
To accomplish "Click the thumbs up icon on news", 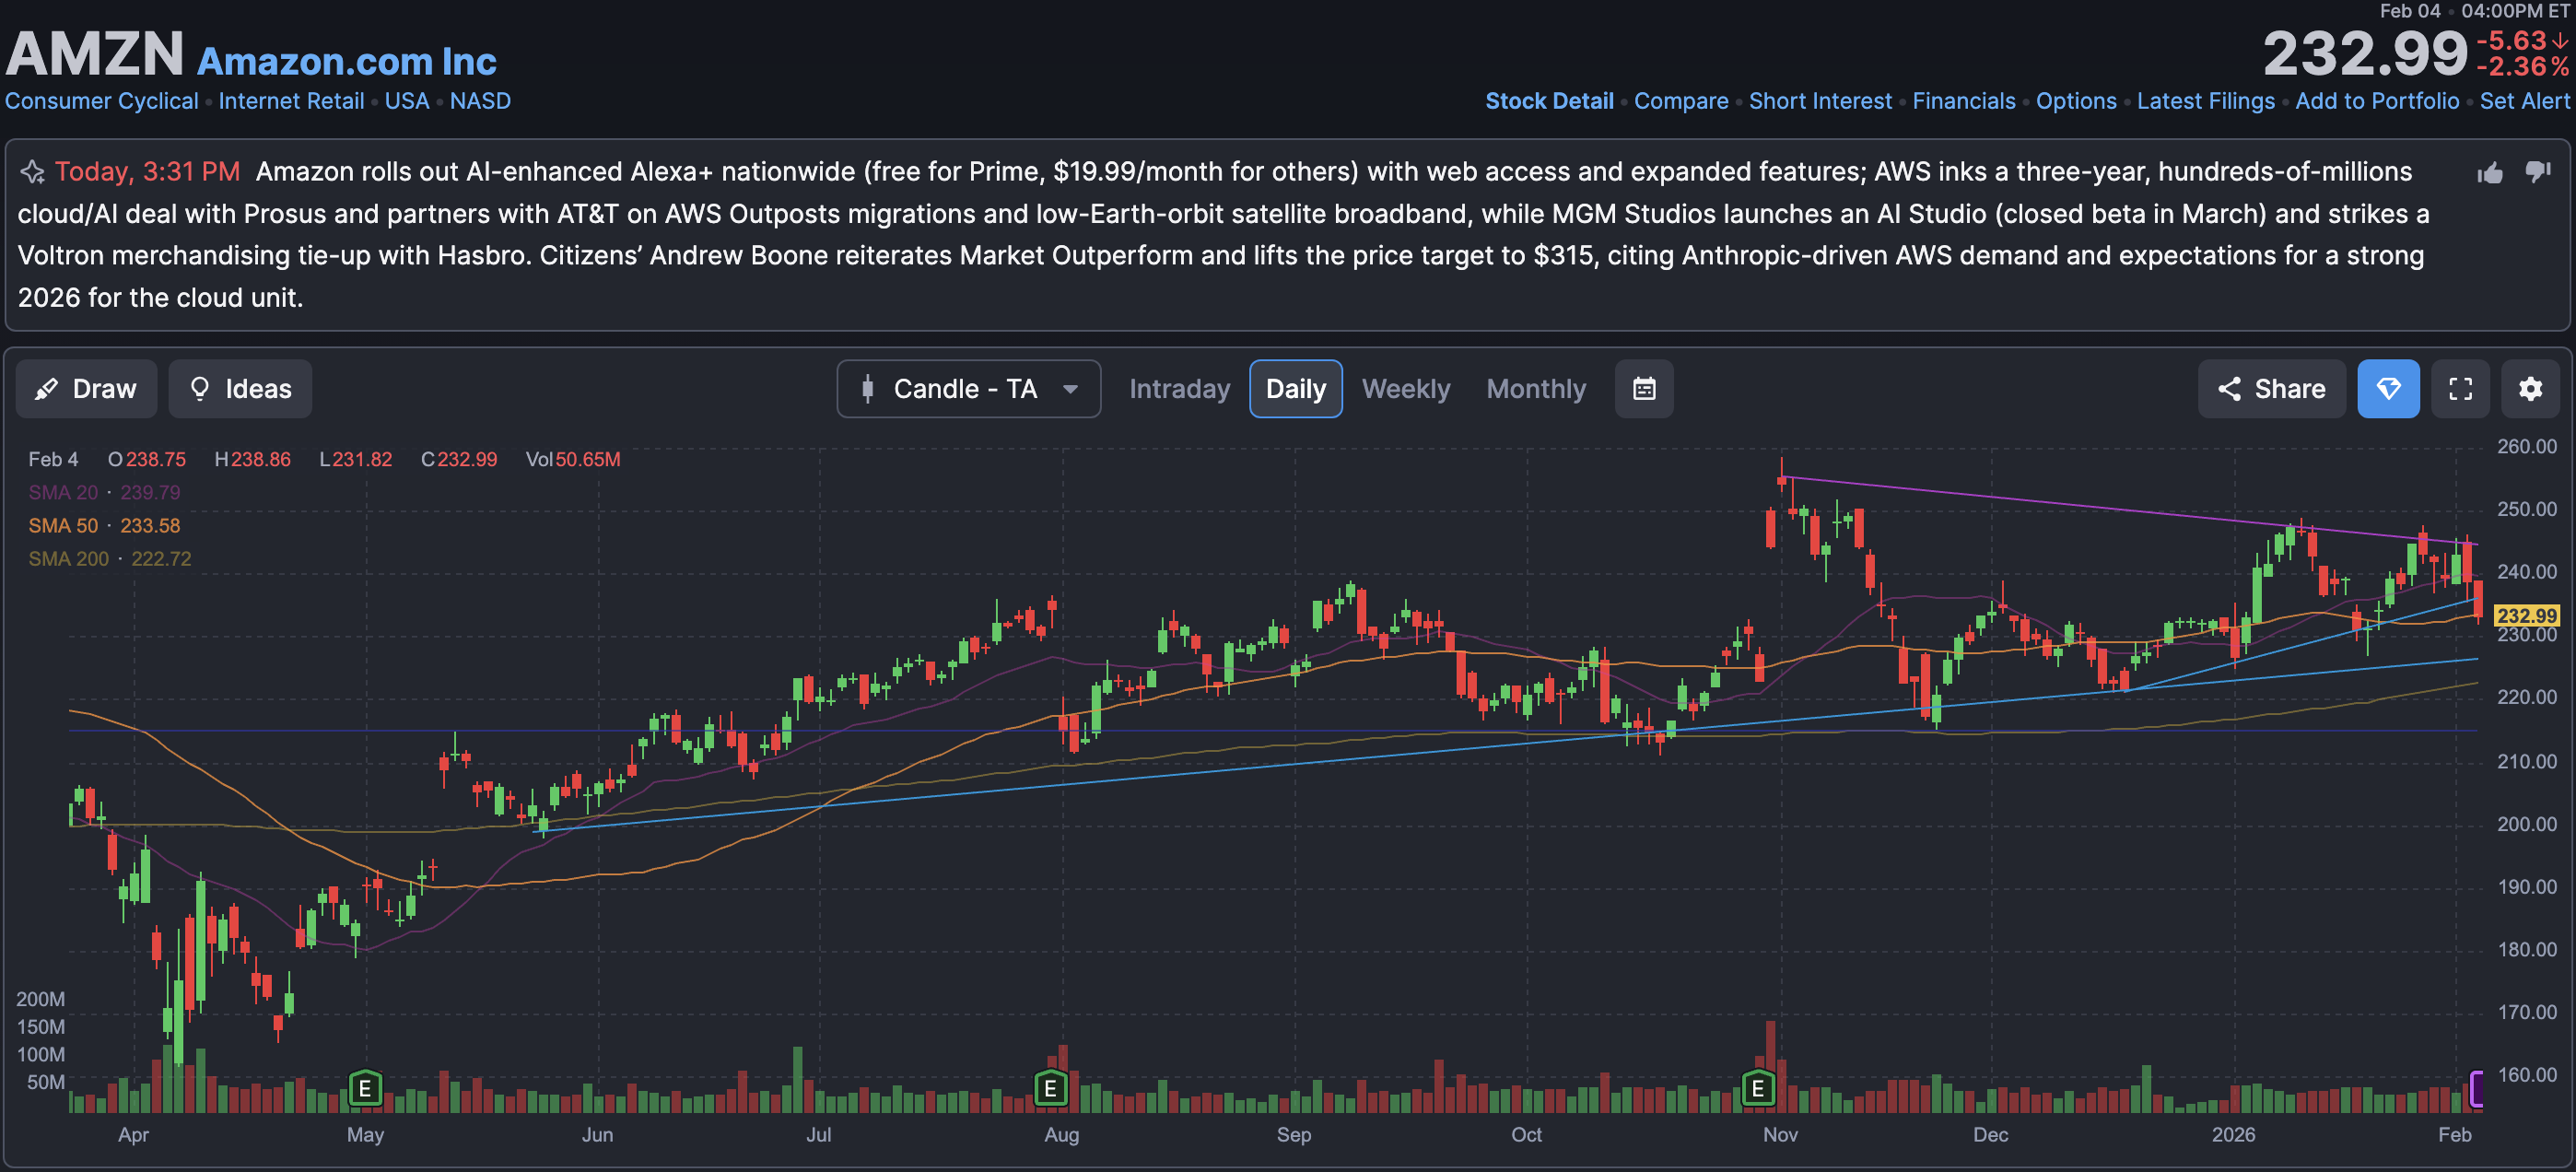I will pyautogui.click(x=2490, y=173).
